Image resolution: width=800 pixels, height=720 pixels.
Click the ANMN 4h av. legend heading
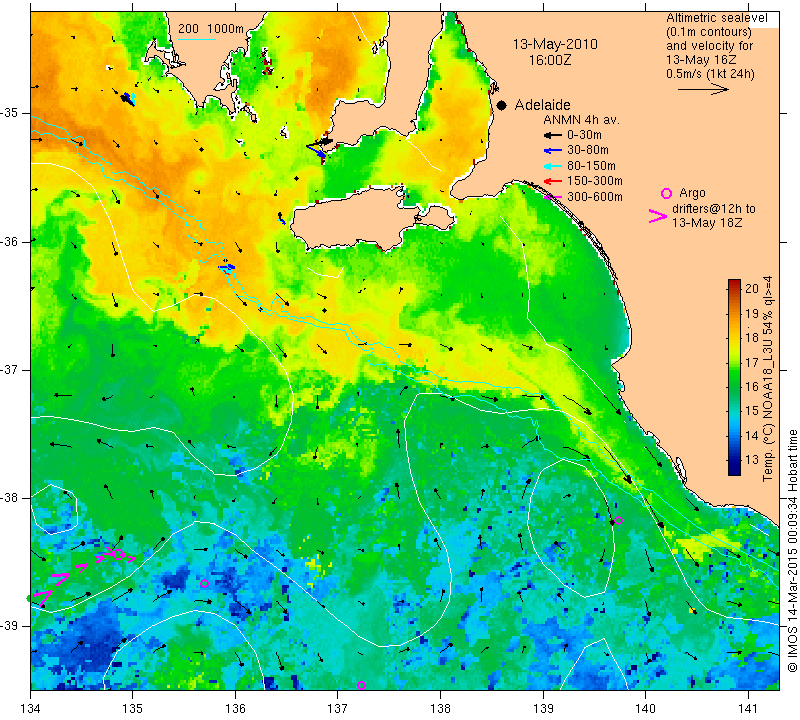click(x=581, y=120)
